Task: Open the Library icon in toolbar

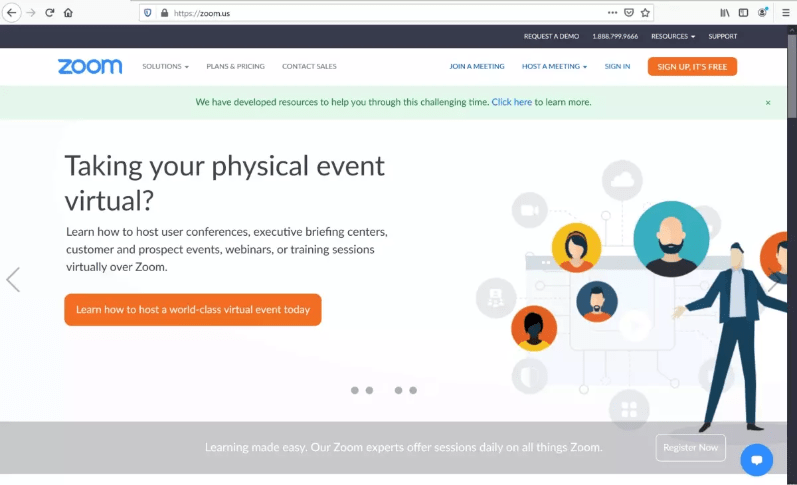Action: click(x=725, y=13)
